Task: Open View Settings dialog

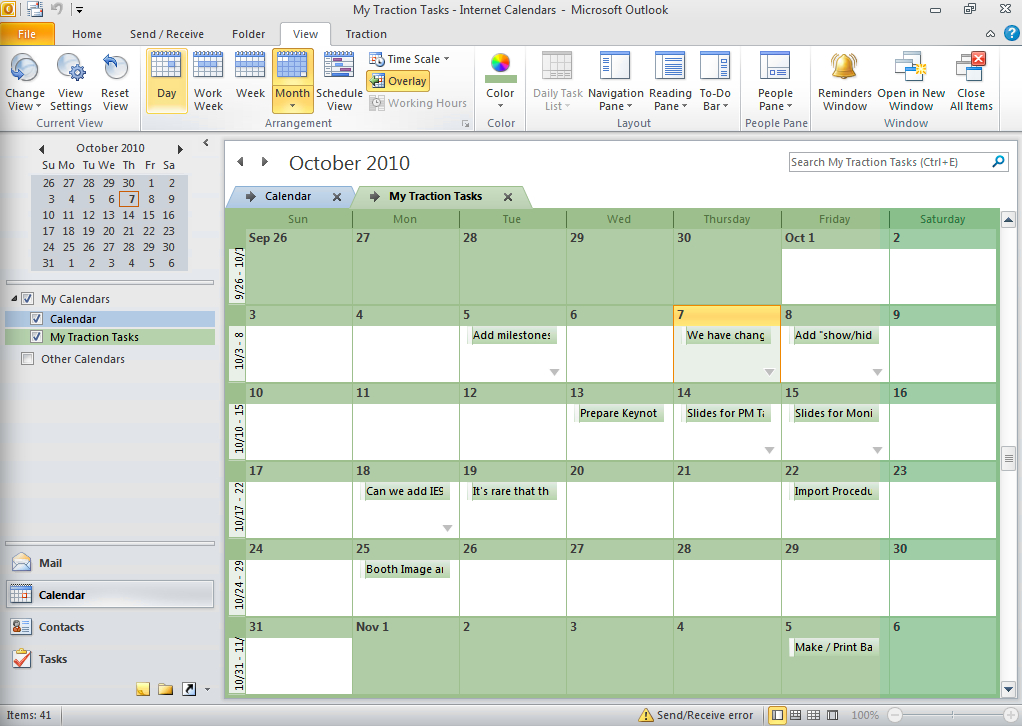Action: (x=71, y=80)
